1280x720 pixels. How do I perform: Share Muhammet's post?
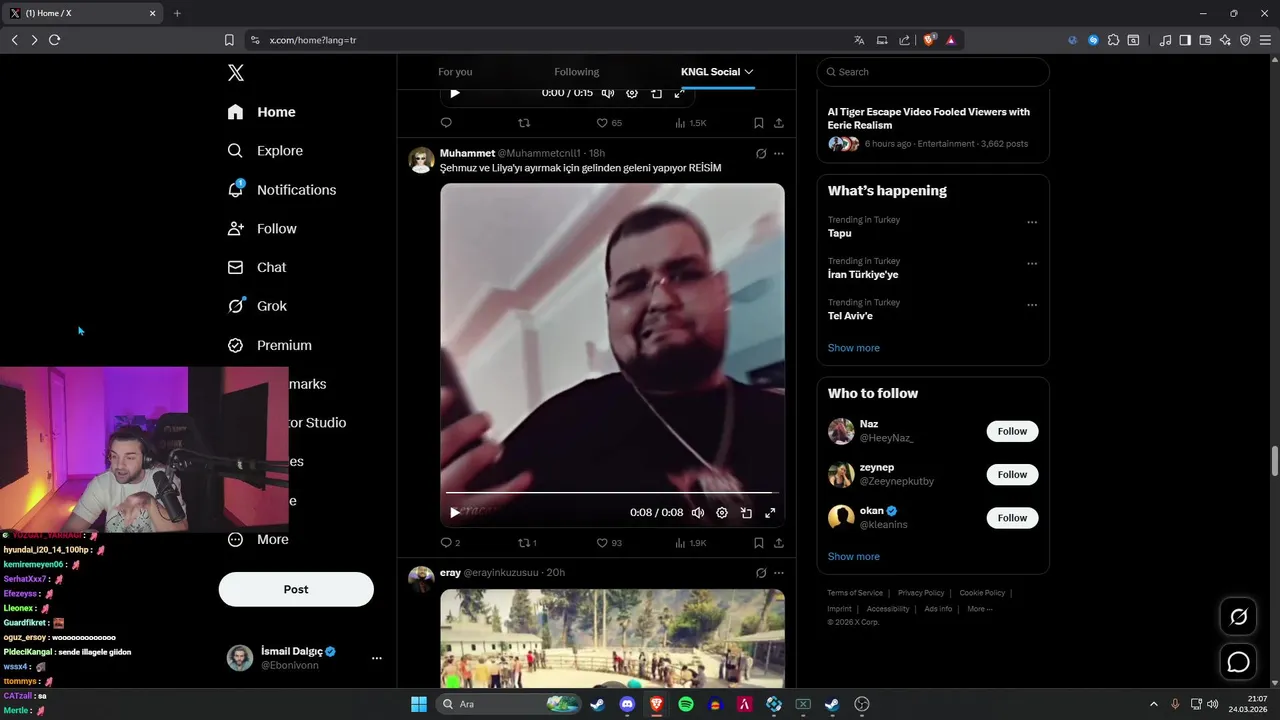779,543
